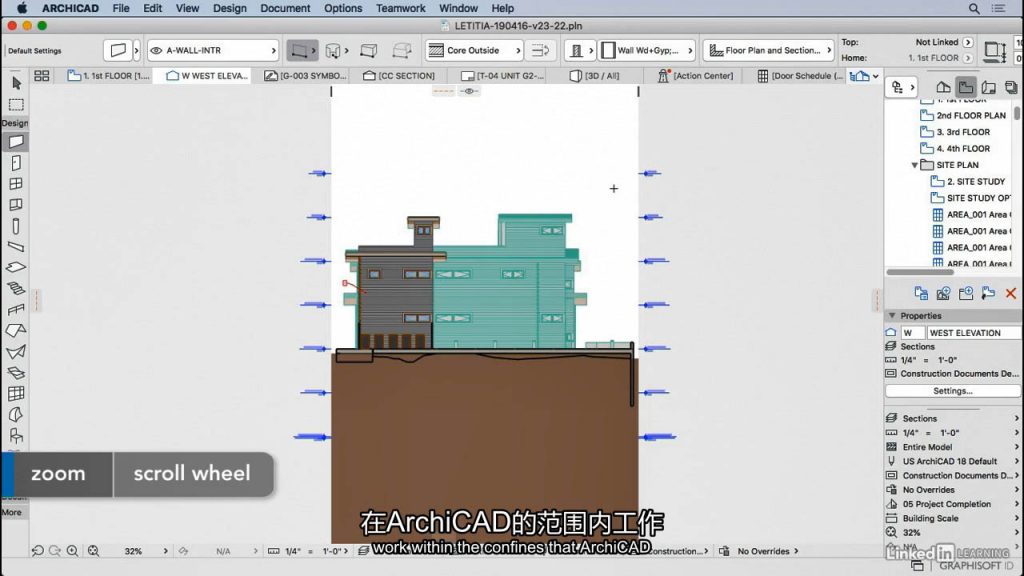The width and height of the screenshot is (1024, 576).
Task: Select 2nd FLOOR PLAN in navigator
Action: (x=970, y=116)
